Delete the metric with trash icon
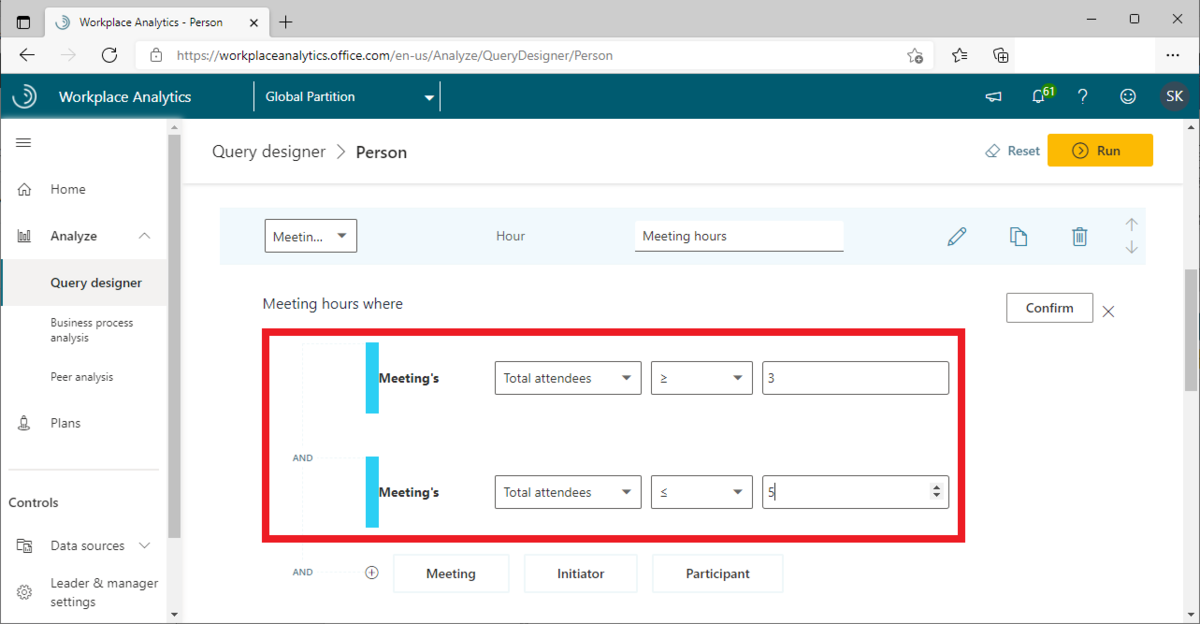This screenshot has height=624, width=1200. [x=1079, y=236]
